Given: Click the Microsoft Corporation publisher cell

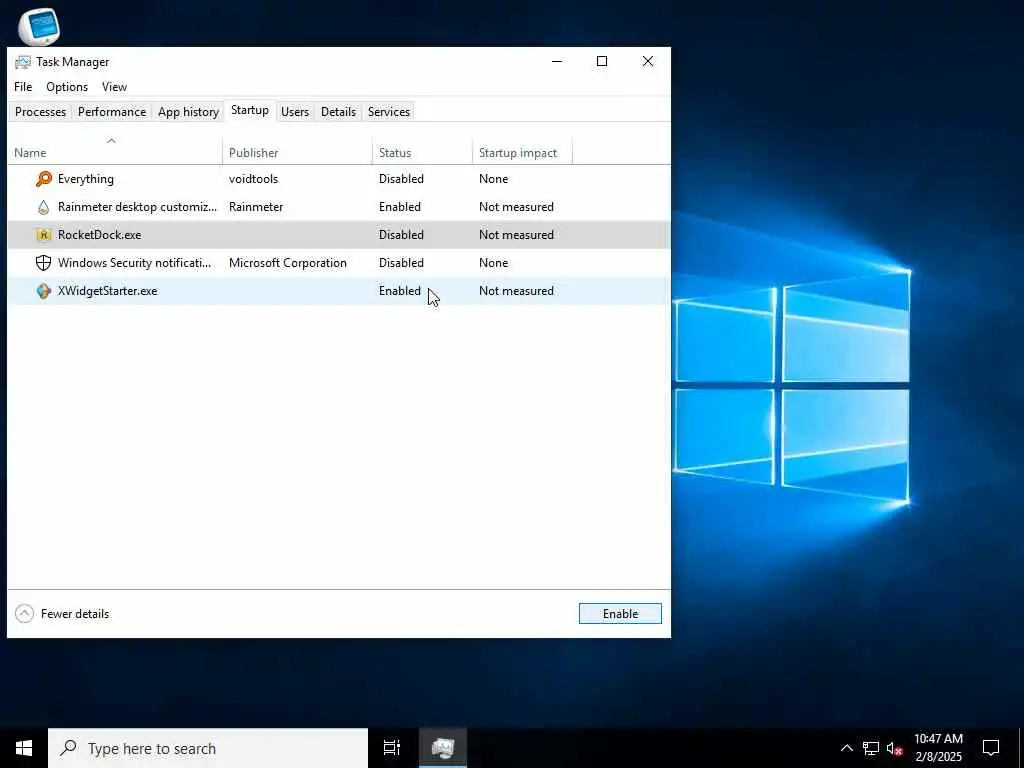Looking at the screenshot, I should click(287, 263).
